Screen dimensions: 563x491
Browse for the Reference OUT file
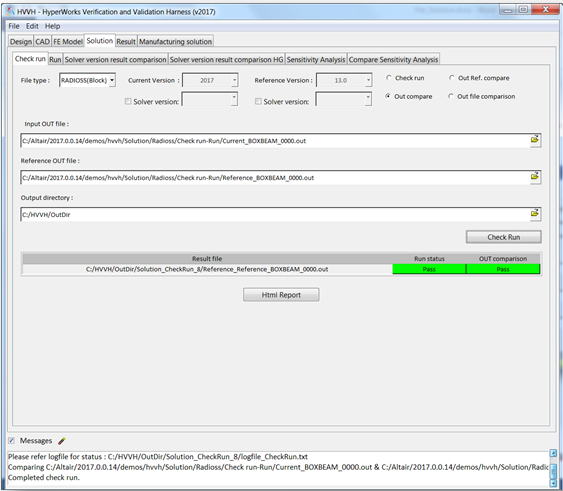click(535, 176)
